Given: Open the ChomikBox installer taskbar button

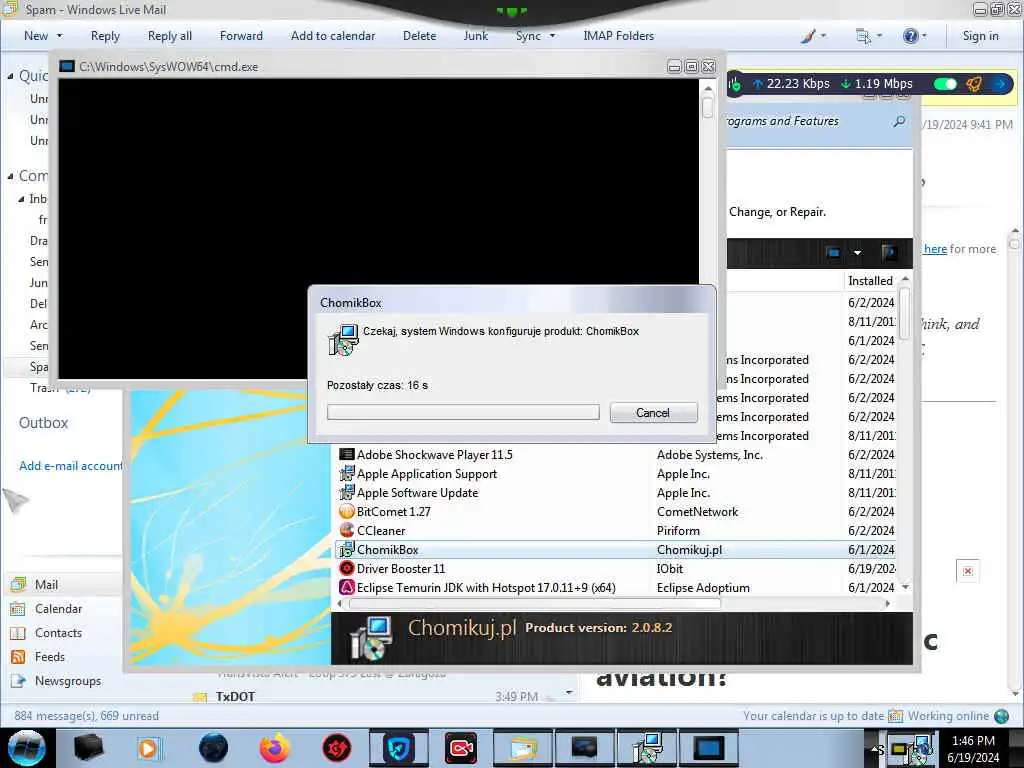Looking at the screenshot, I should (x=647, y=748).
